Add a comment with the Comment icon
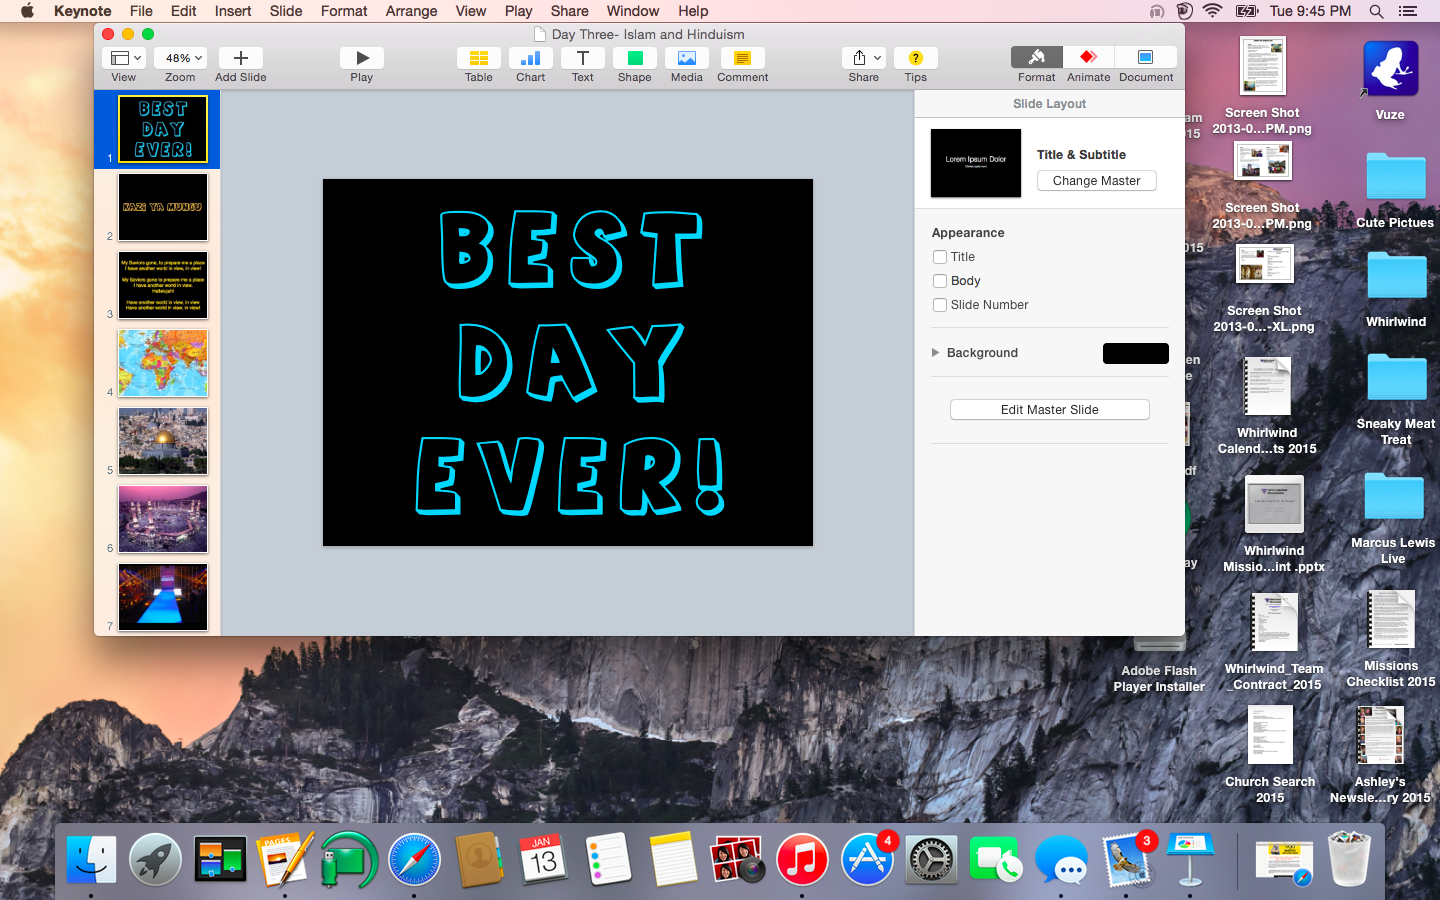 (x=742, y=58)
